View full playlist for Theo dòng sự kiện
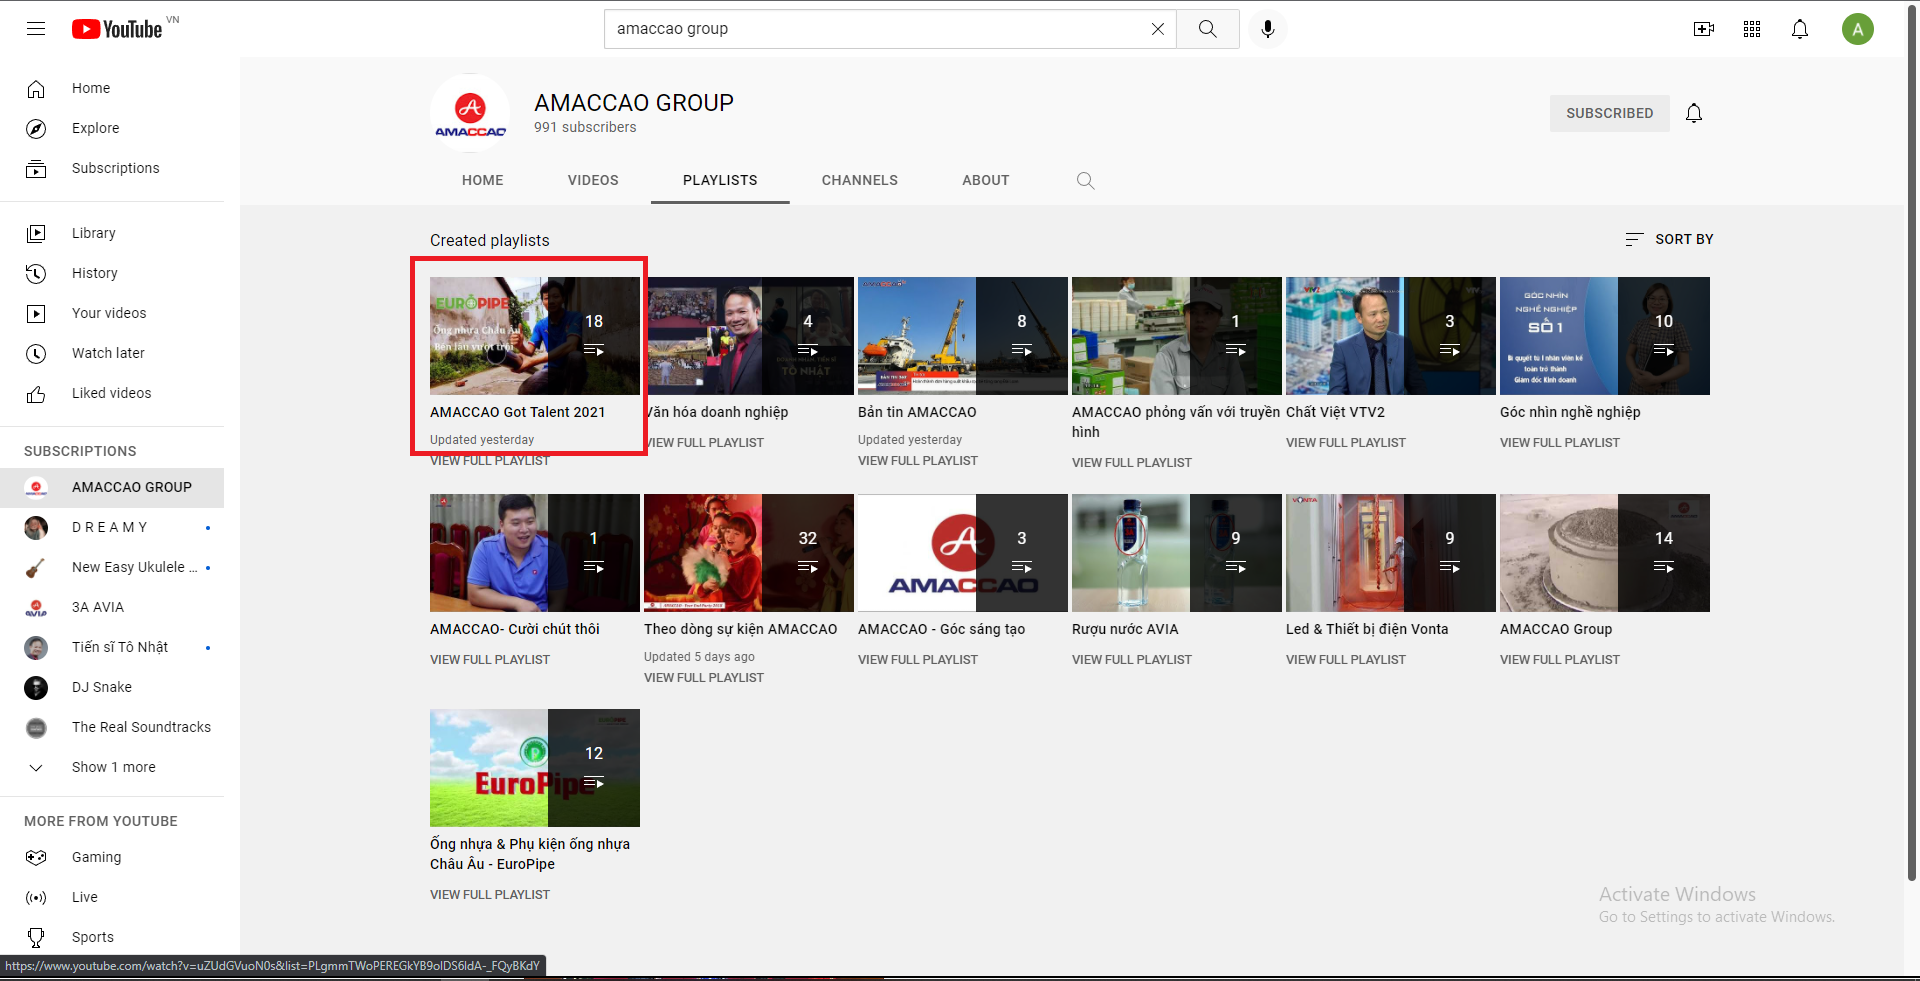 pos(704,677)
